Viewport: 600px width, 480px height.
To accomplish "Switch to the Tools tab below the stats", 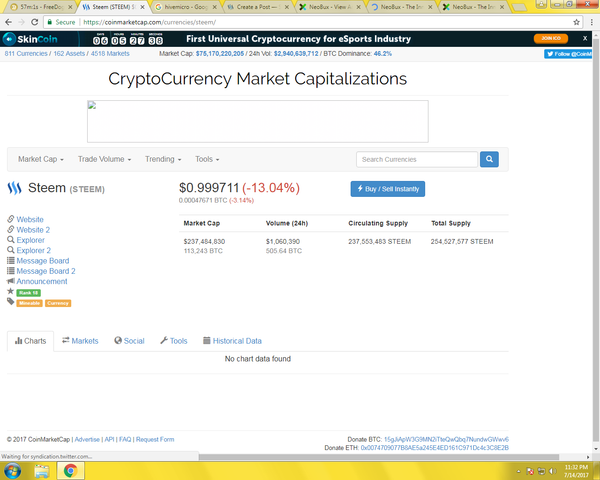I will 174,341.
